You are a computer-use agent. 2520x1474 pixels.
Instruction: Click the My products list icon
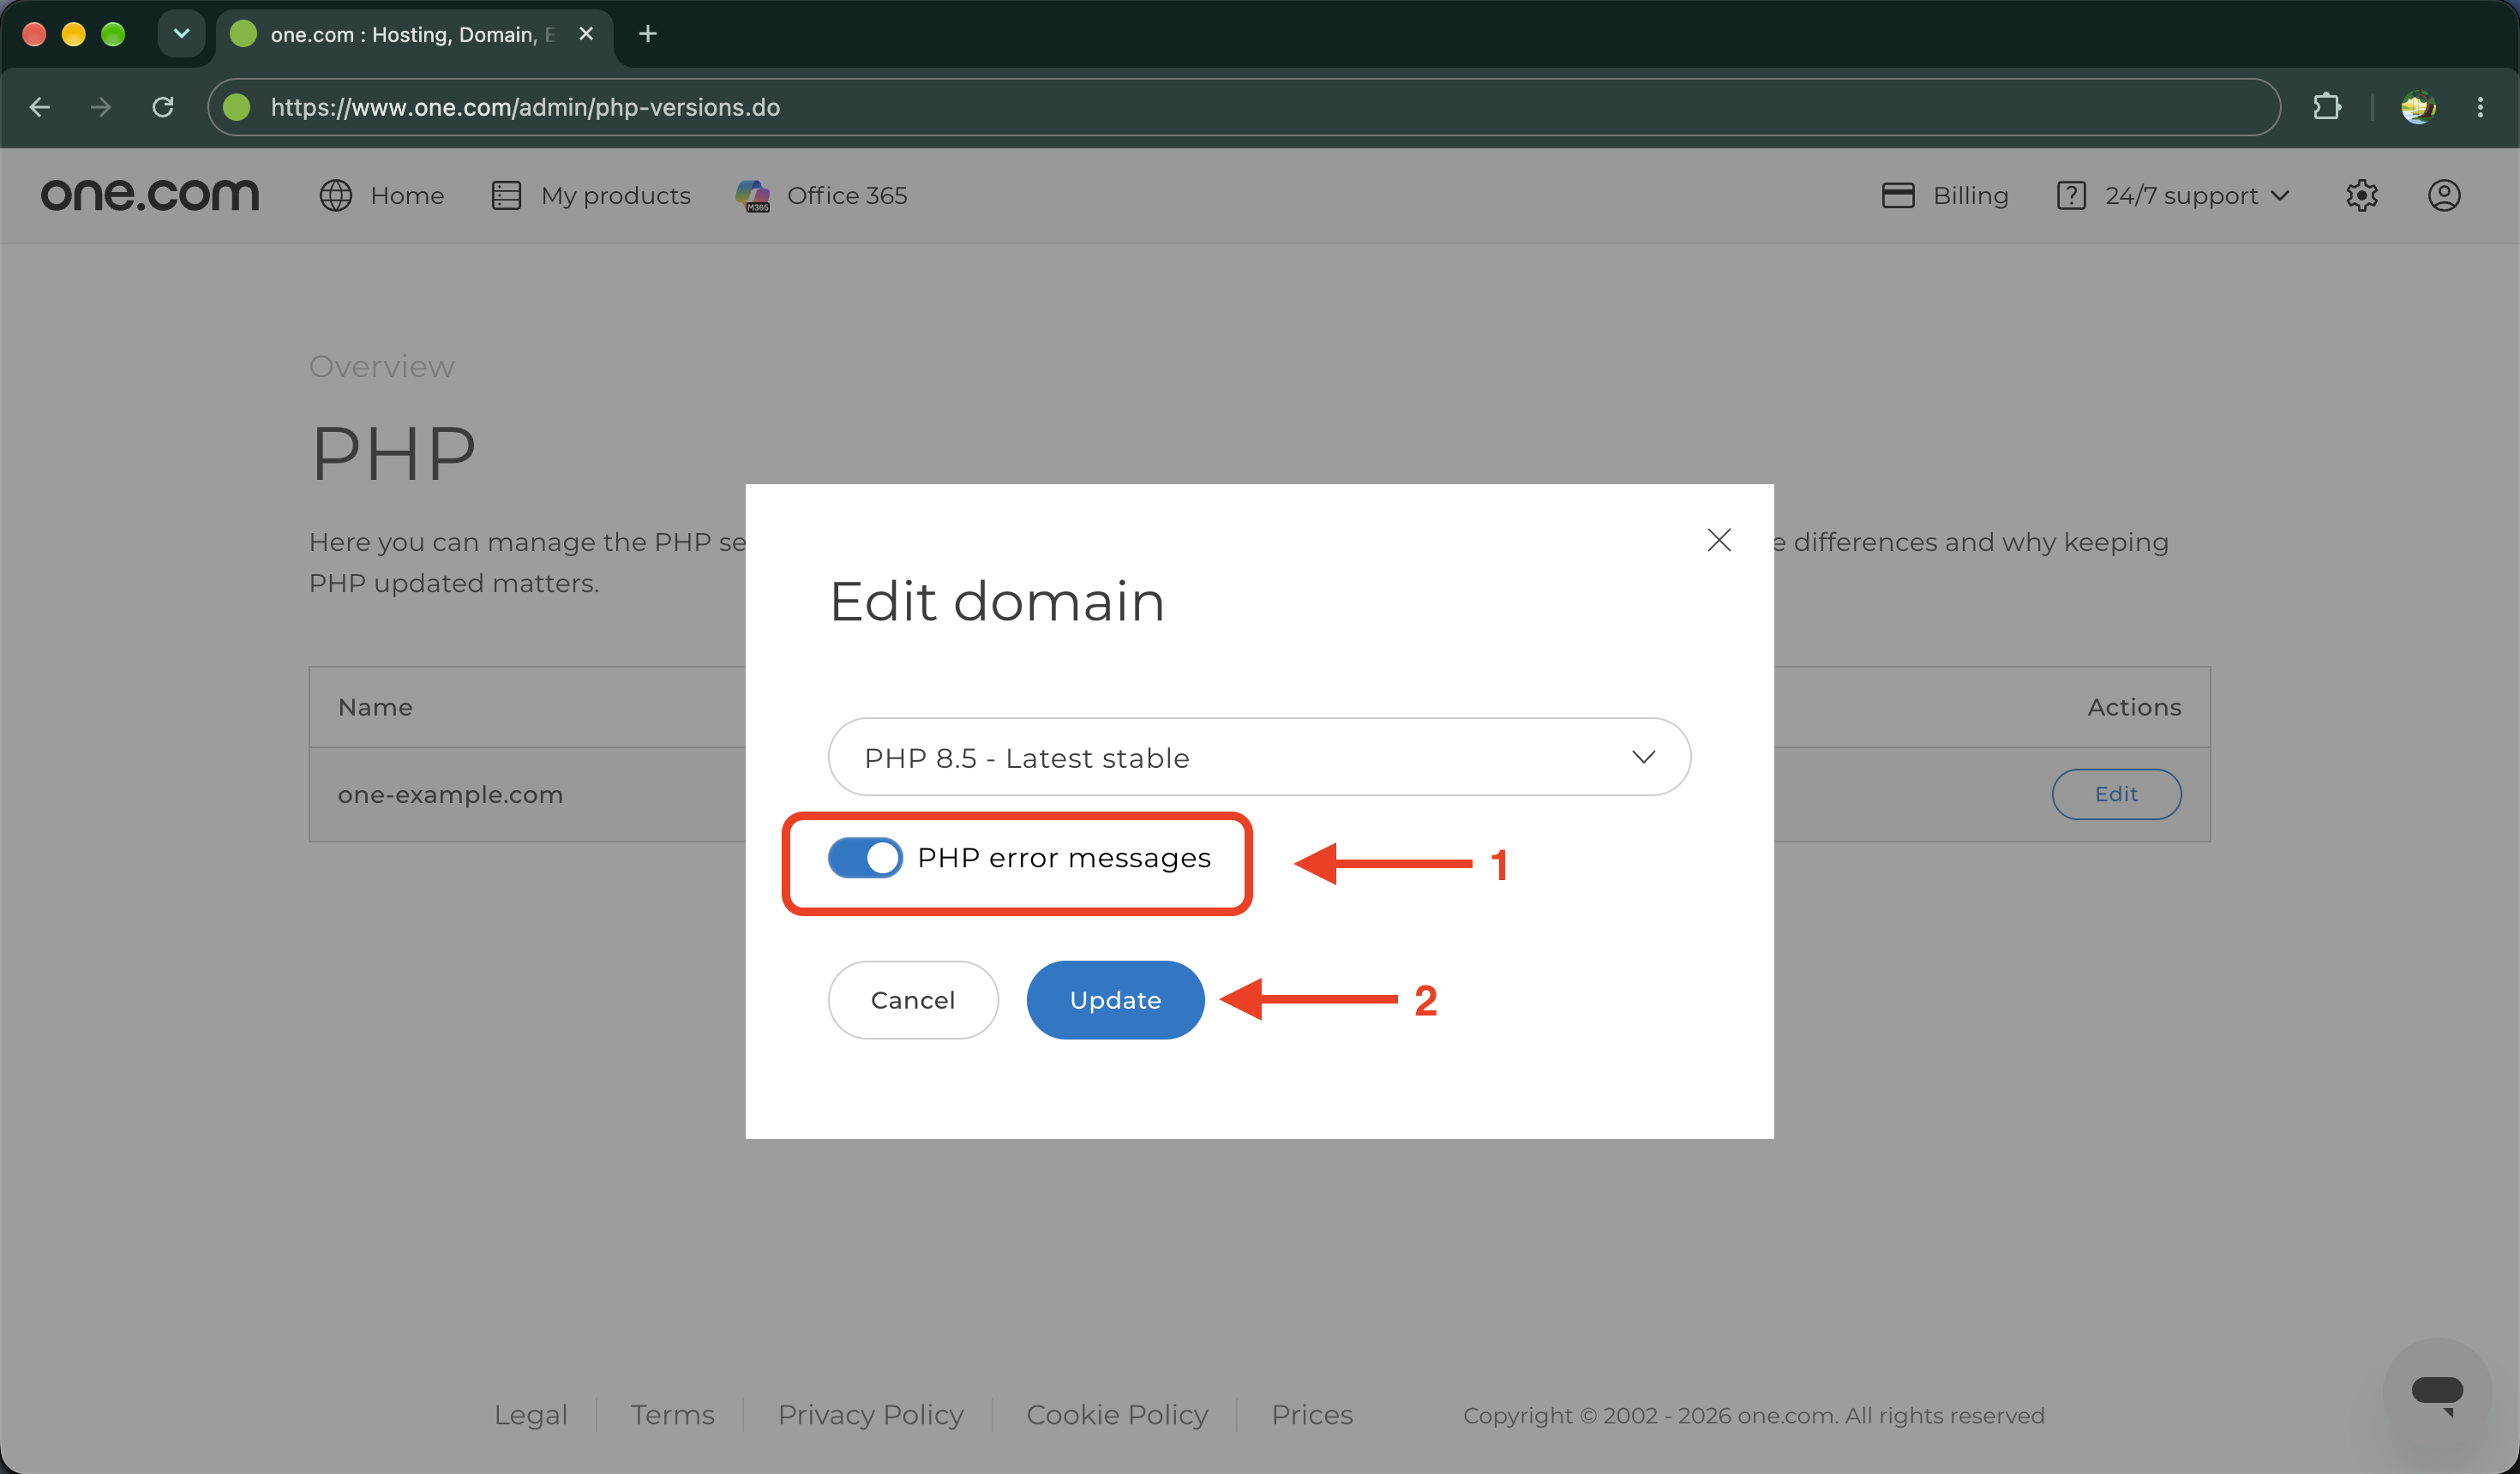[x=506, y=195]
